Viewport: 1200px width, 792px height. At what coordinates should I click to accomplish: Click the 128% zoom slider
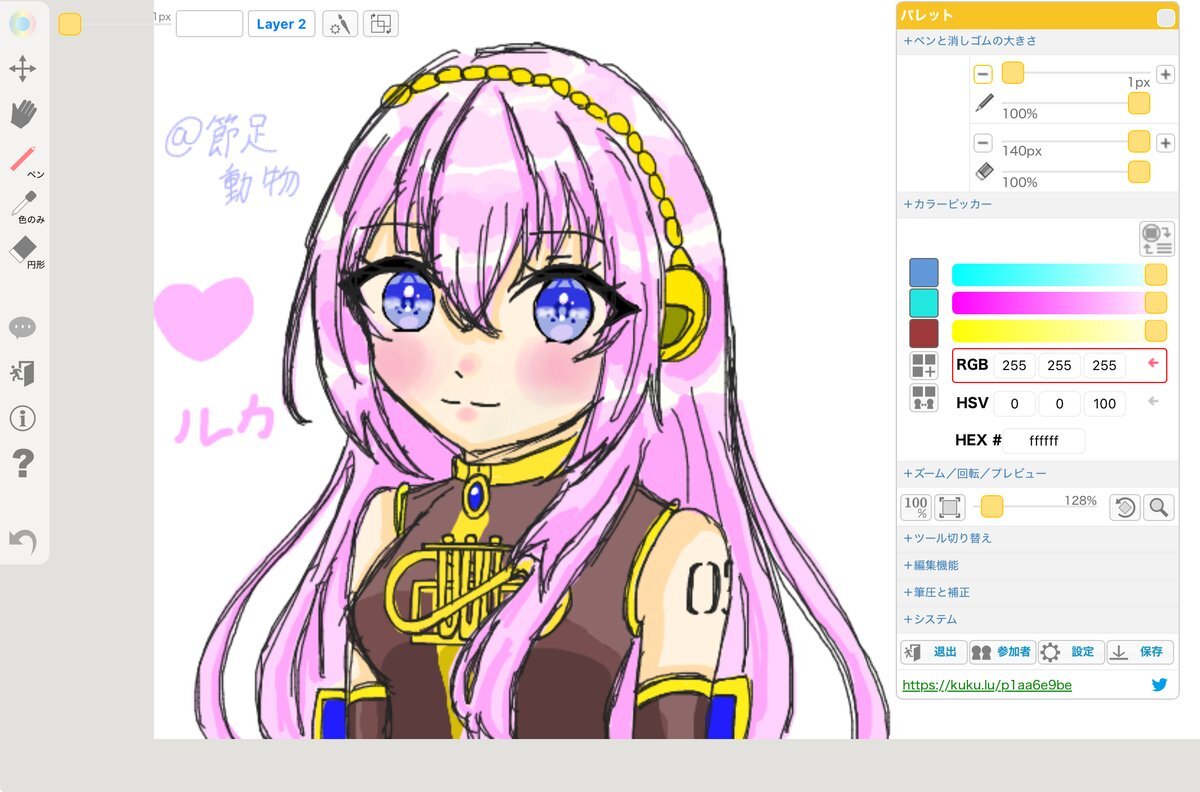point(1037,507)
